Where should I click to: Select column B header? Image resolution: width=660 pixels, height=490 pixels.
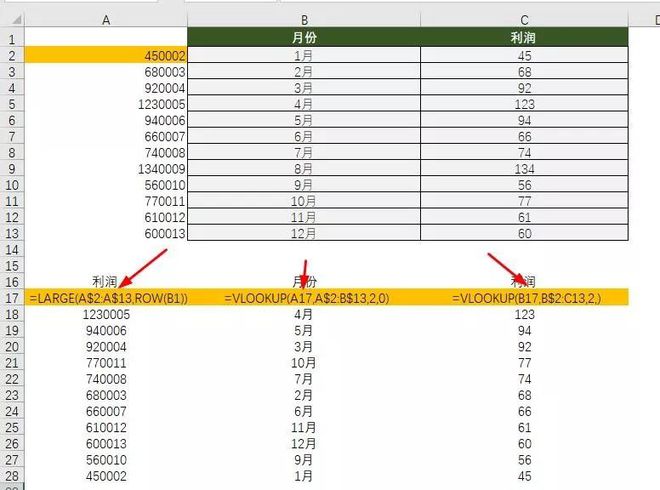(303, 17)
